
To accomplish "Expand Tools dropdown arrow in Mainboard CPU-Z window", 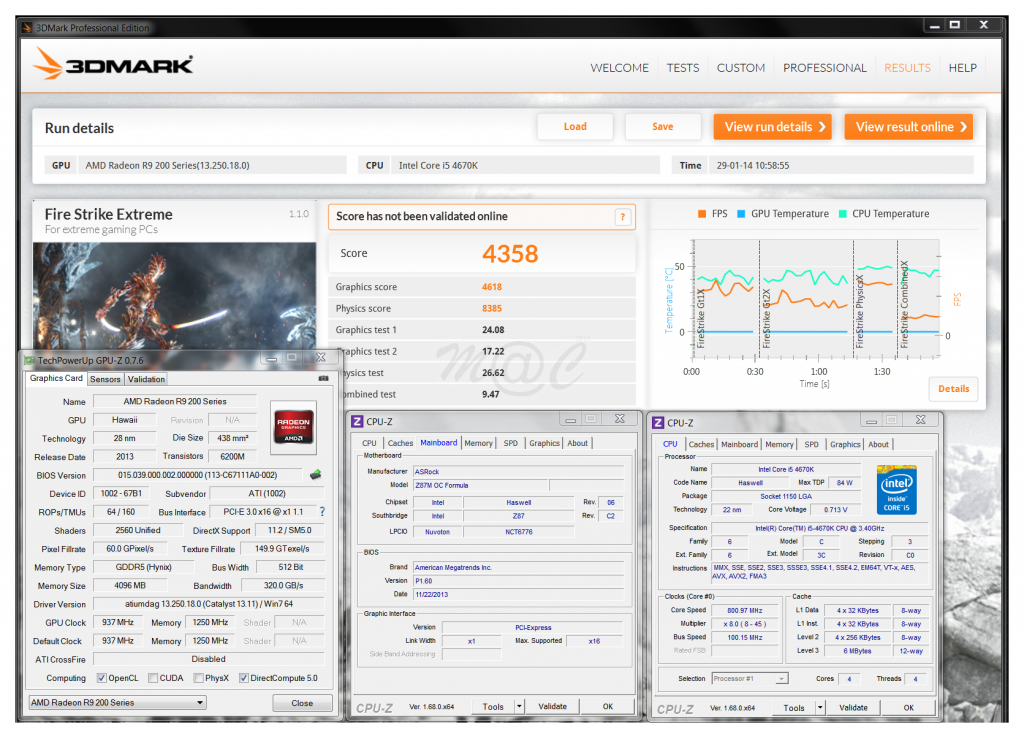I will 519,706.
